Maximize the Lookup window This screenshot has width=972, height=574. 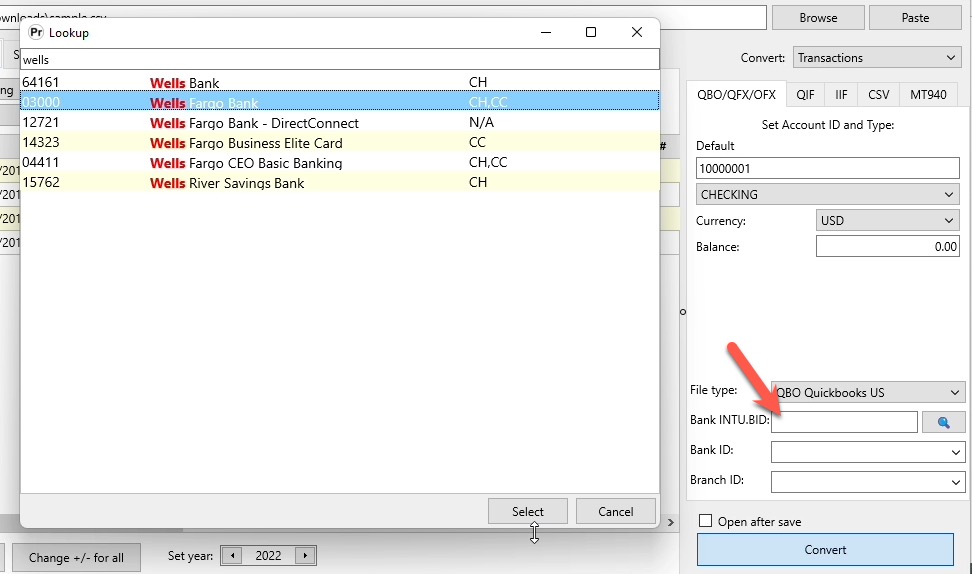coord(591,32)
